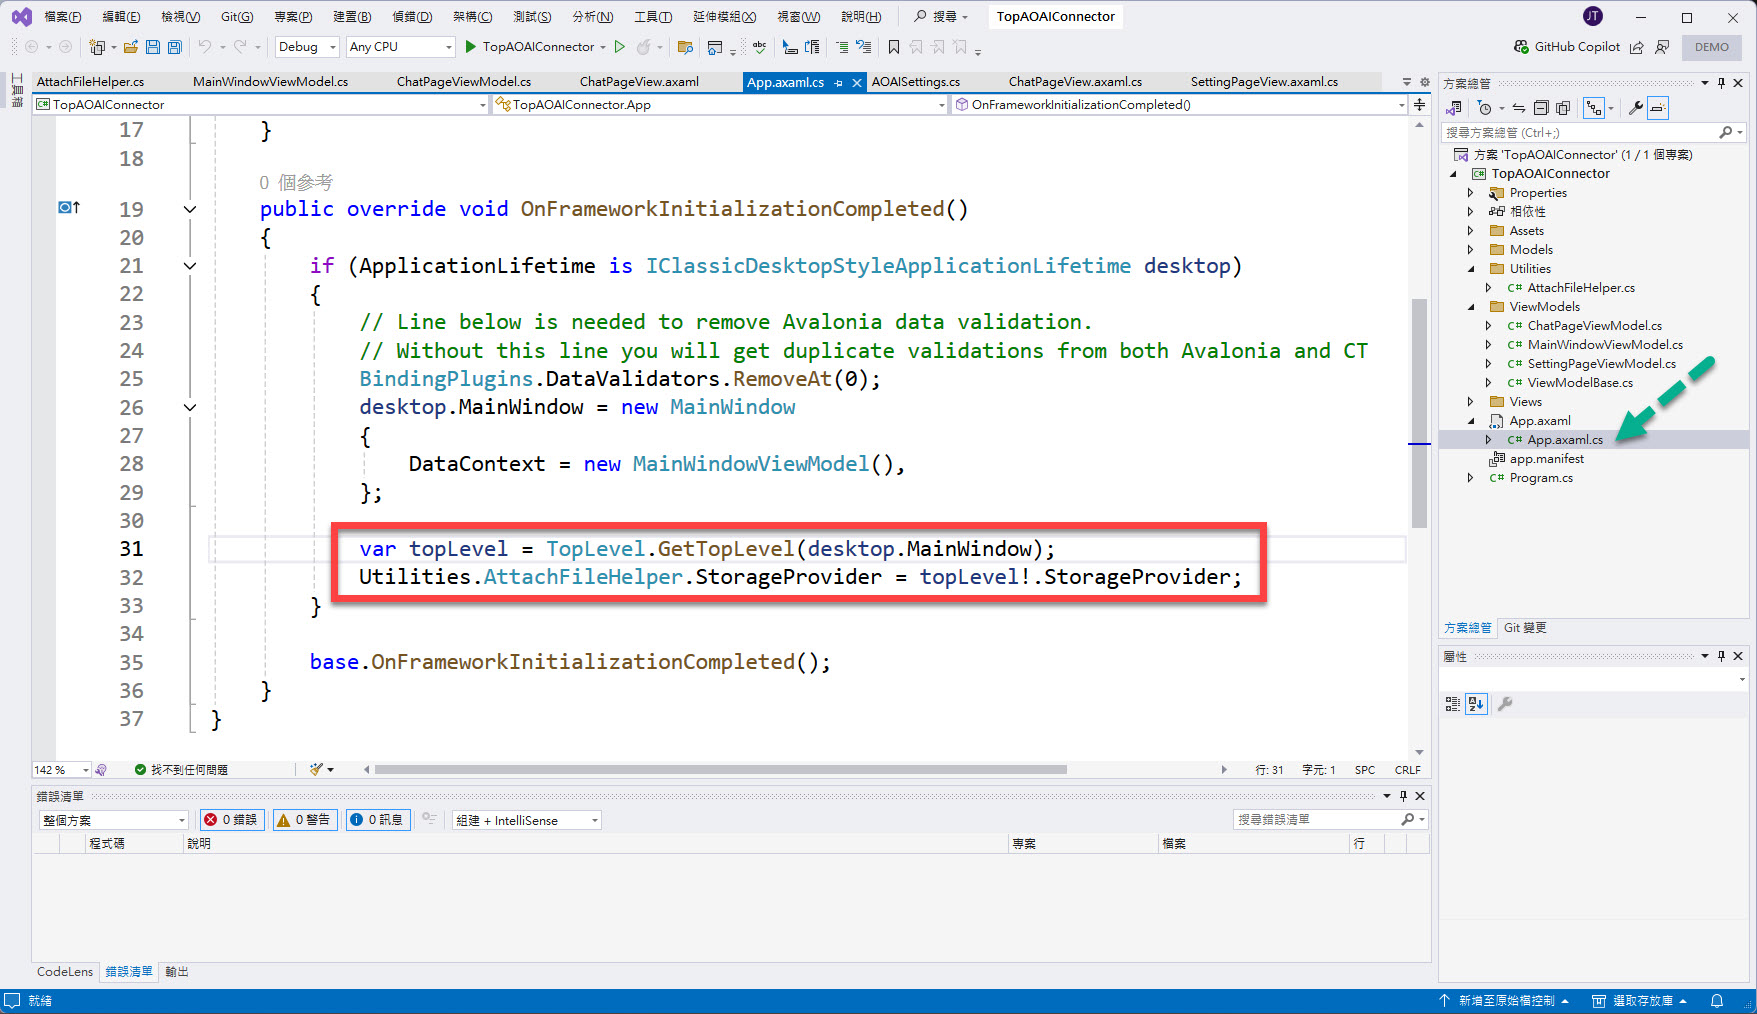Toggle the 0 訊息 messages filter
1757x1014 pixels.
point(378,820)
